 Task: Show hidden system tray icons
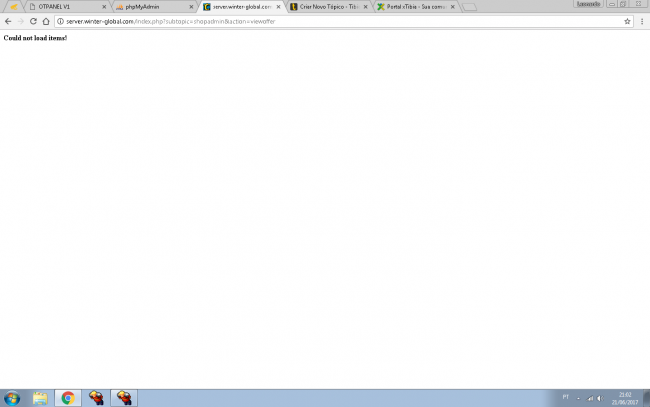tap(578, 398)
